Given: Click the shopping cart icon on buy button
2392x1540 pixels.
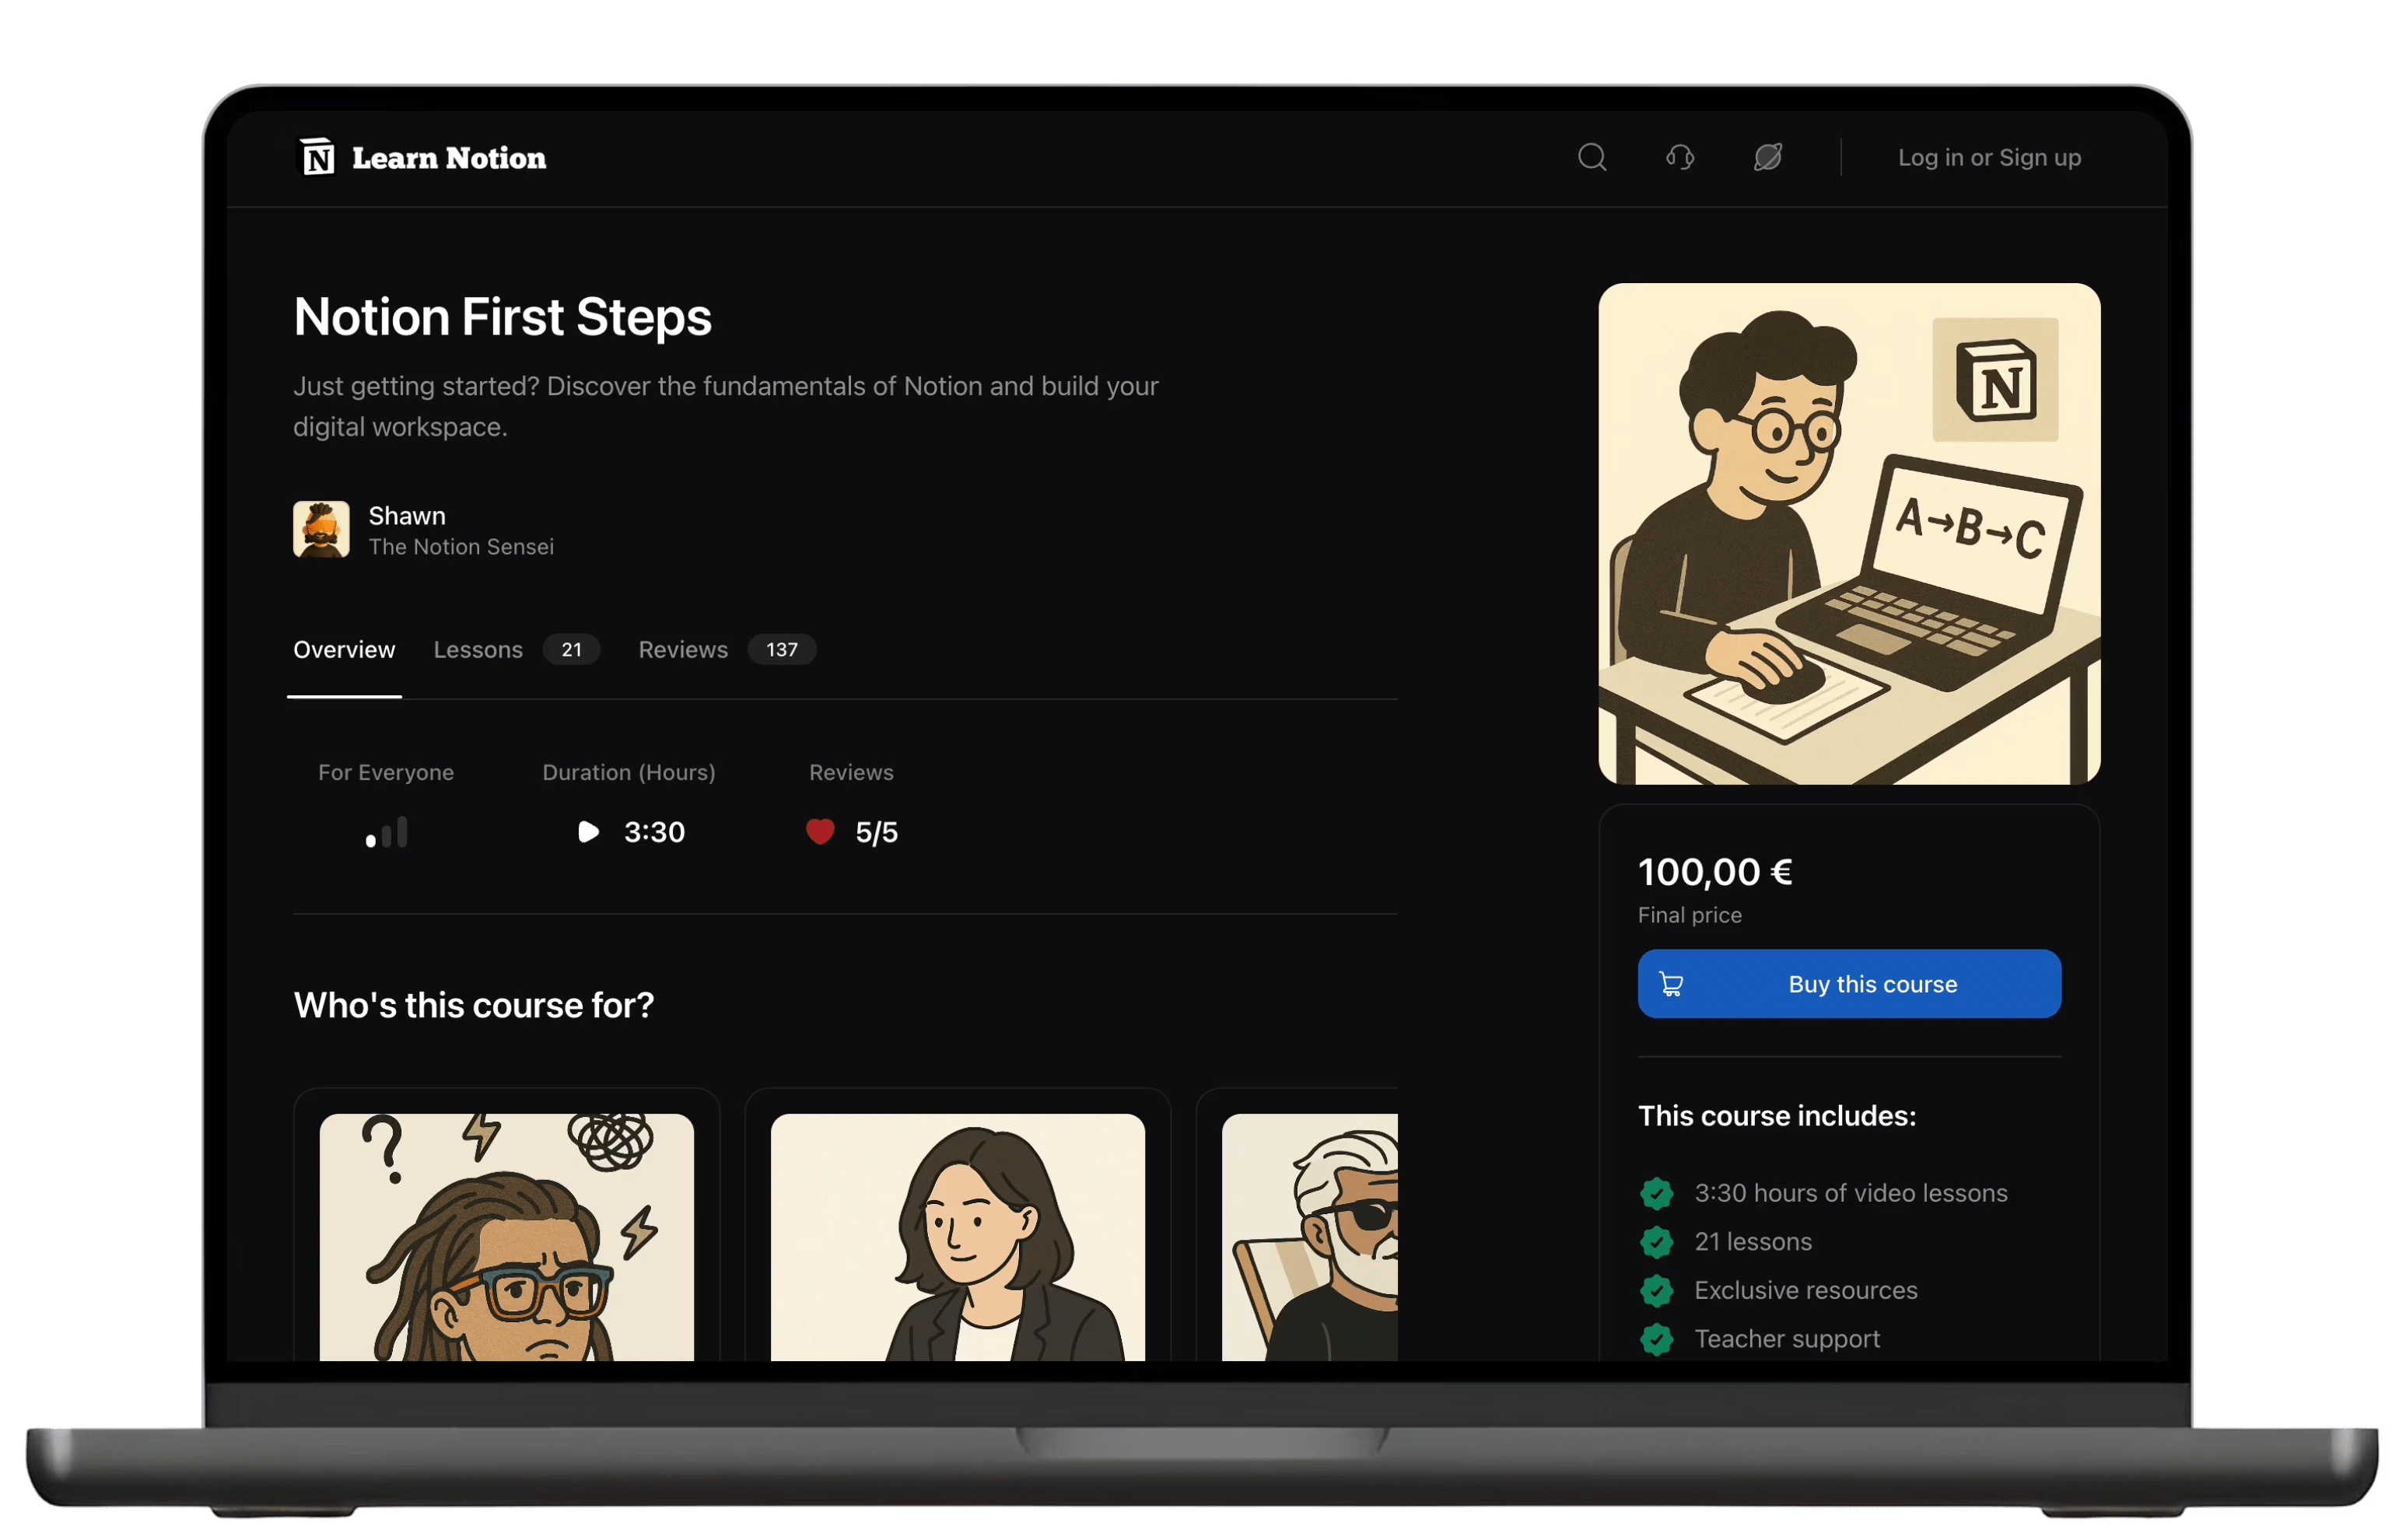Looking at the screenshot, I should 1672,985.
